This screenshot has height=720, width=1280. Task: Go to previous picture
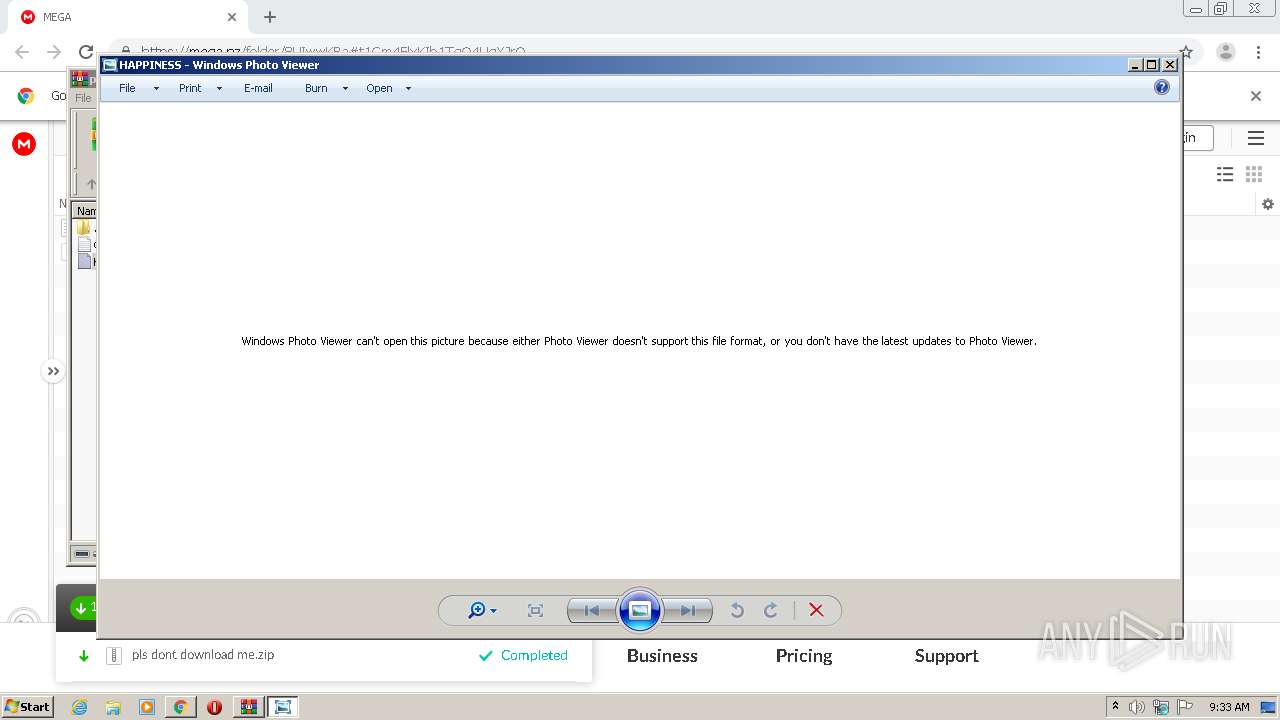(x=592, y=610)
